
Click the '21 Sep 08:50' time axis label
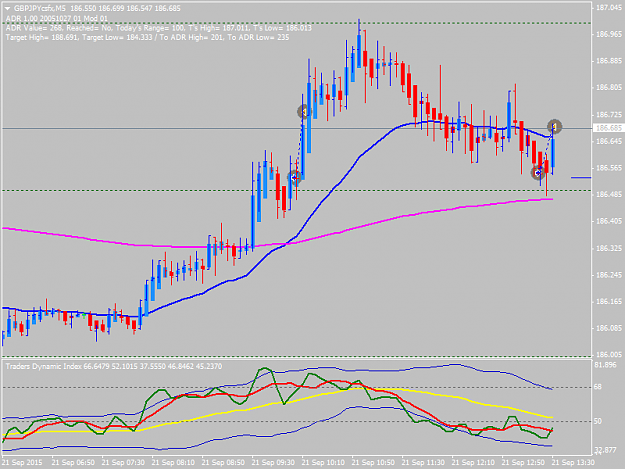[x=223, y=463]
